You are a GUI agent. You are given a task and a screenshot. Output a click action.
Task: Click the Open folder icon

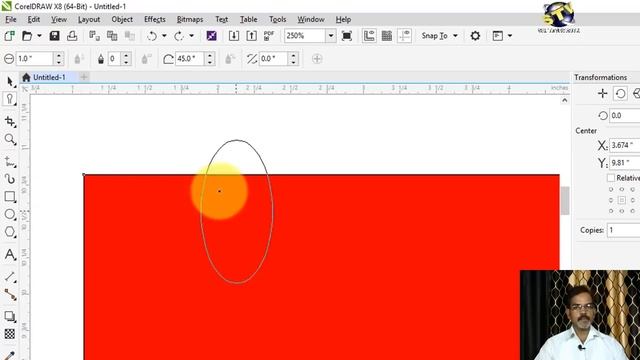[27, 36]
